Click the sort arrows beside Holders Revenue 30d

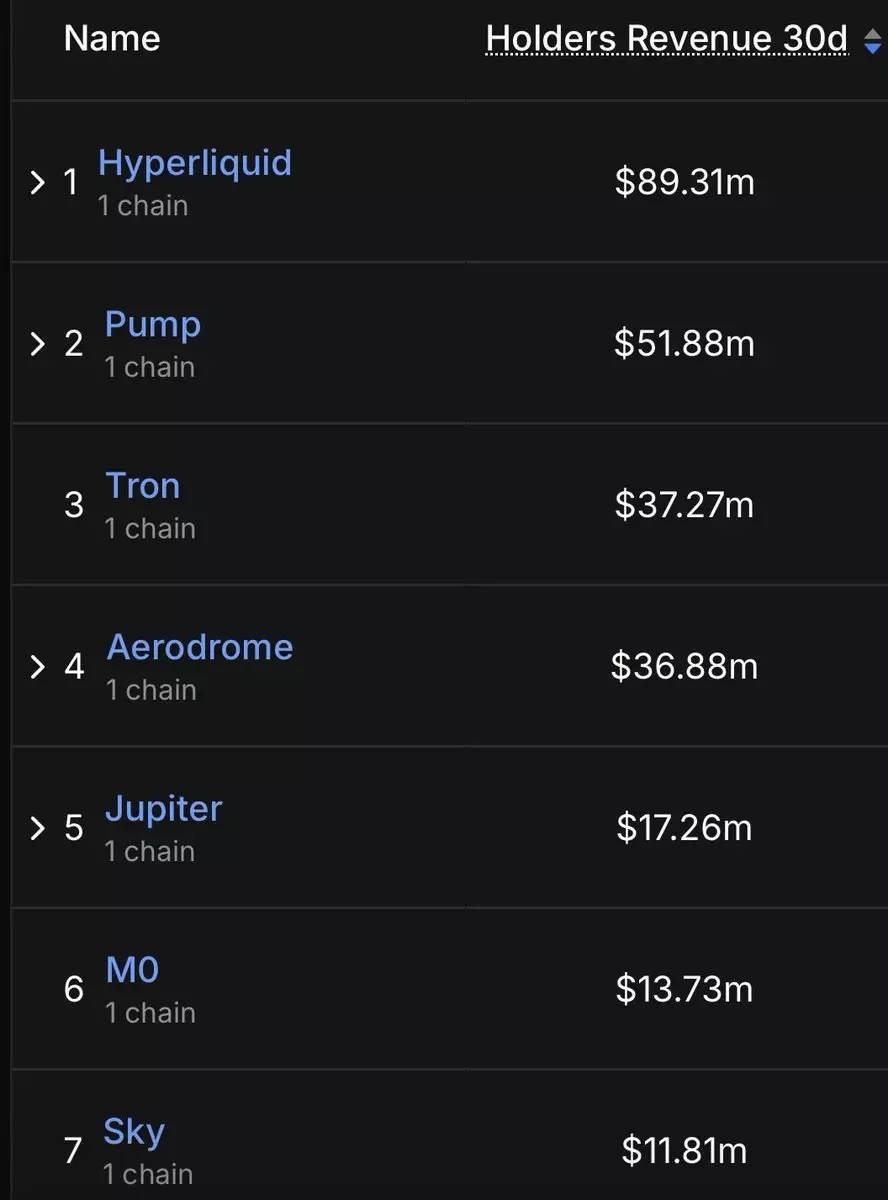(x=872, y=41)
